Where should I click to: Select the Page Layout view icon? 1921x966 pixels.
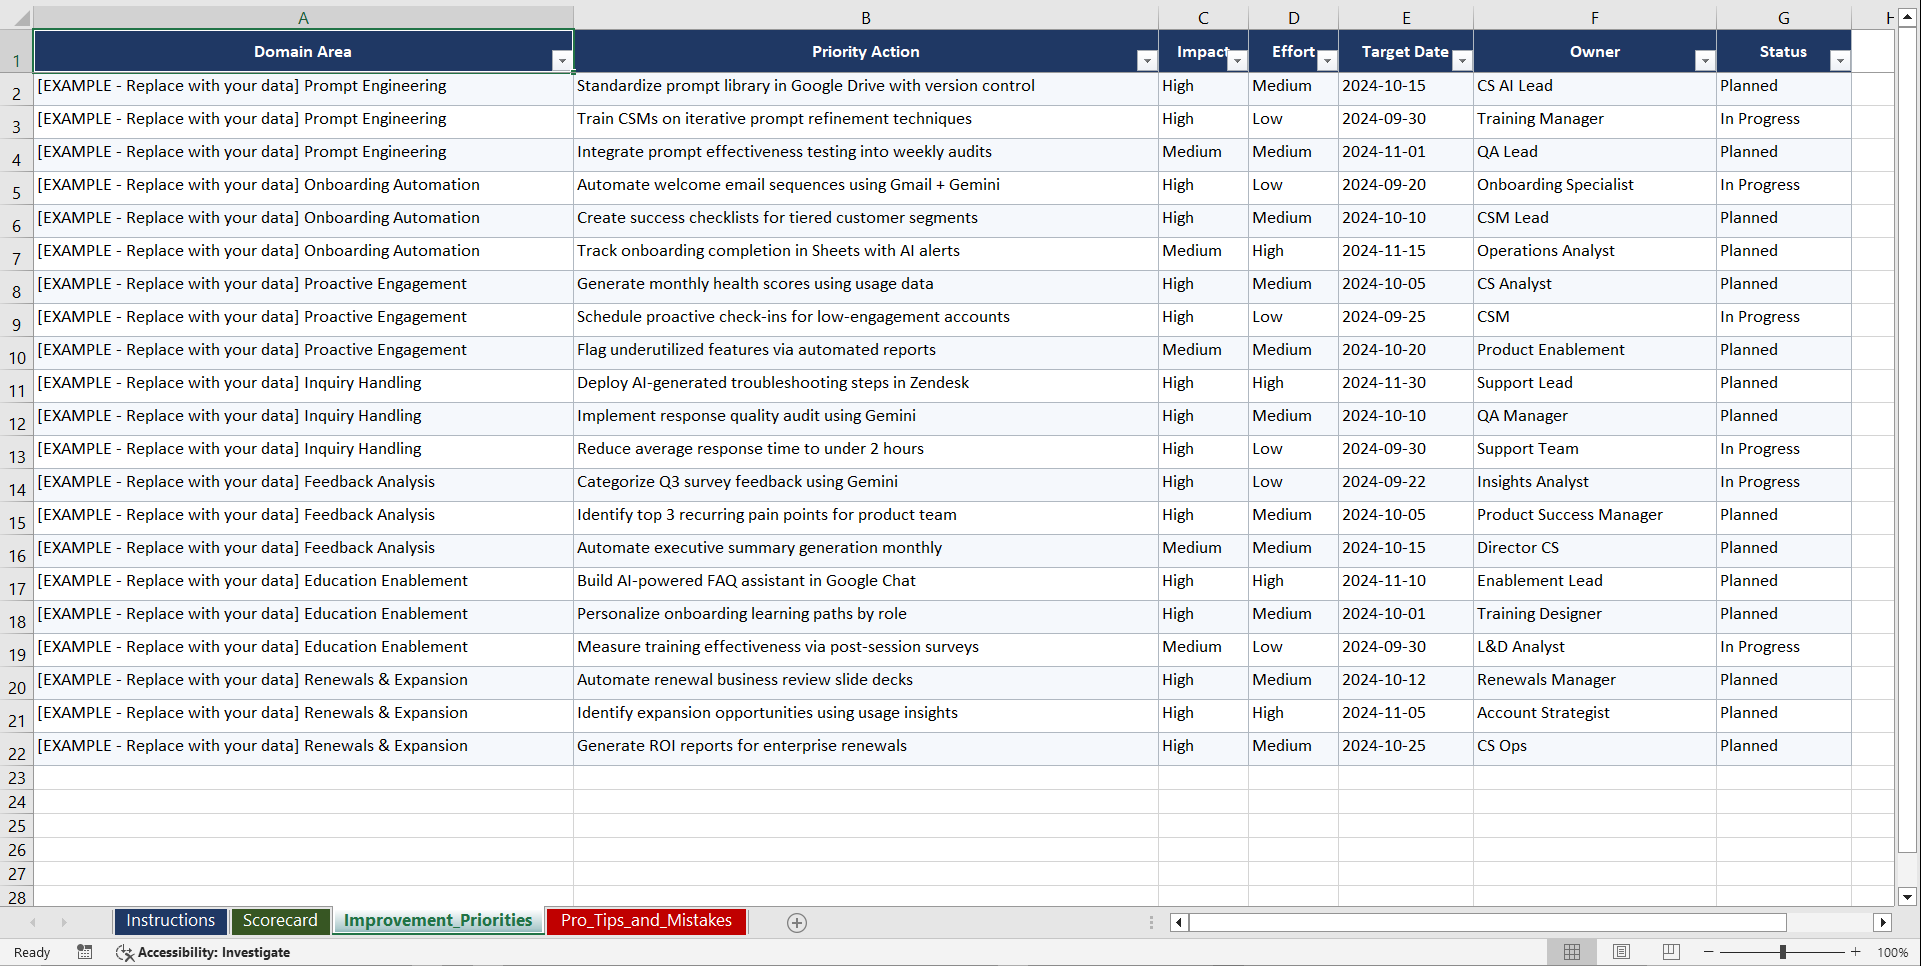pyautogui.click(x=1621, y=952)
